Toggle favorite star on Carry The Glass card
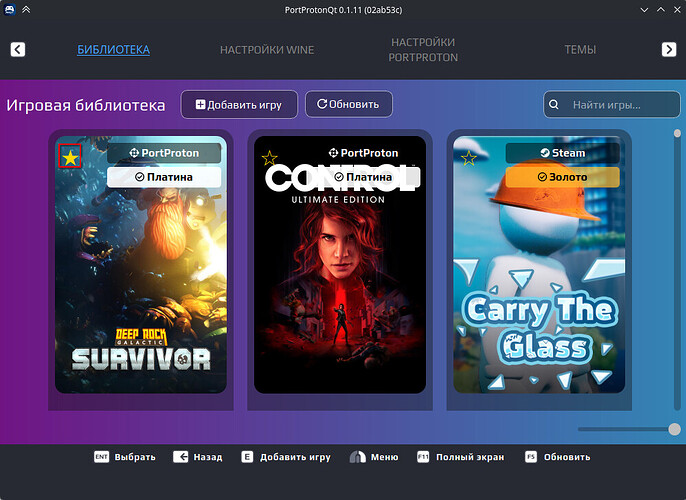Screen dimensions: 686x500 click(x=469, y=157)
